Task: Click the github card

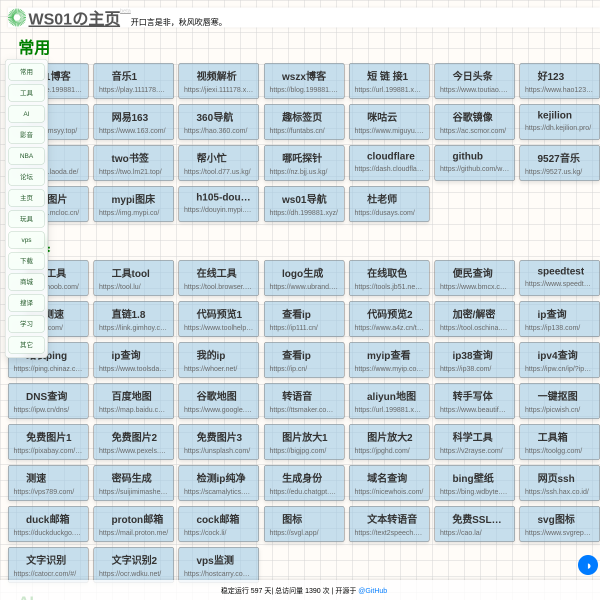Action: point(474,163)
